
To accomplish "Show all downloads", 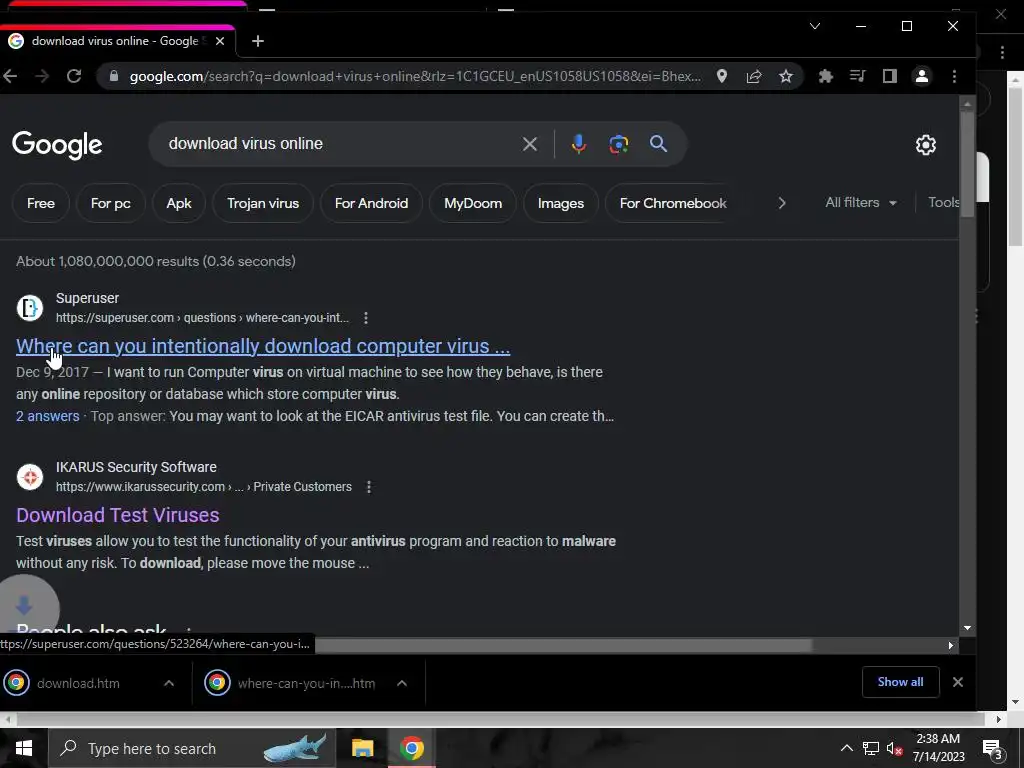I will click(x=901, y=682).
